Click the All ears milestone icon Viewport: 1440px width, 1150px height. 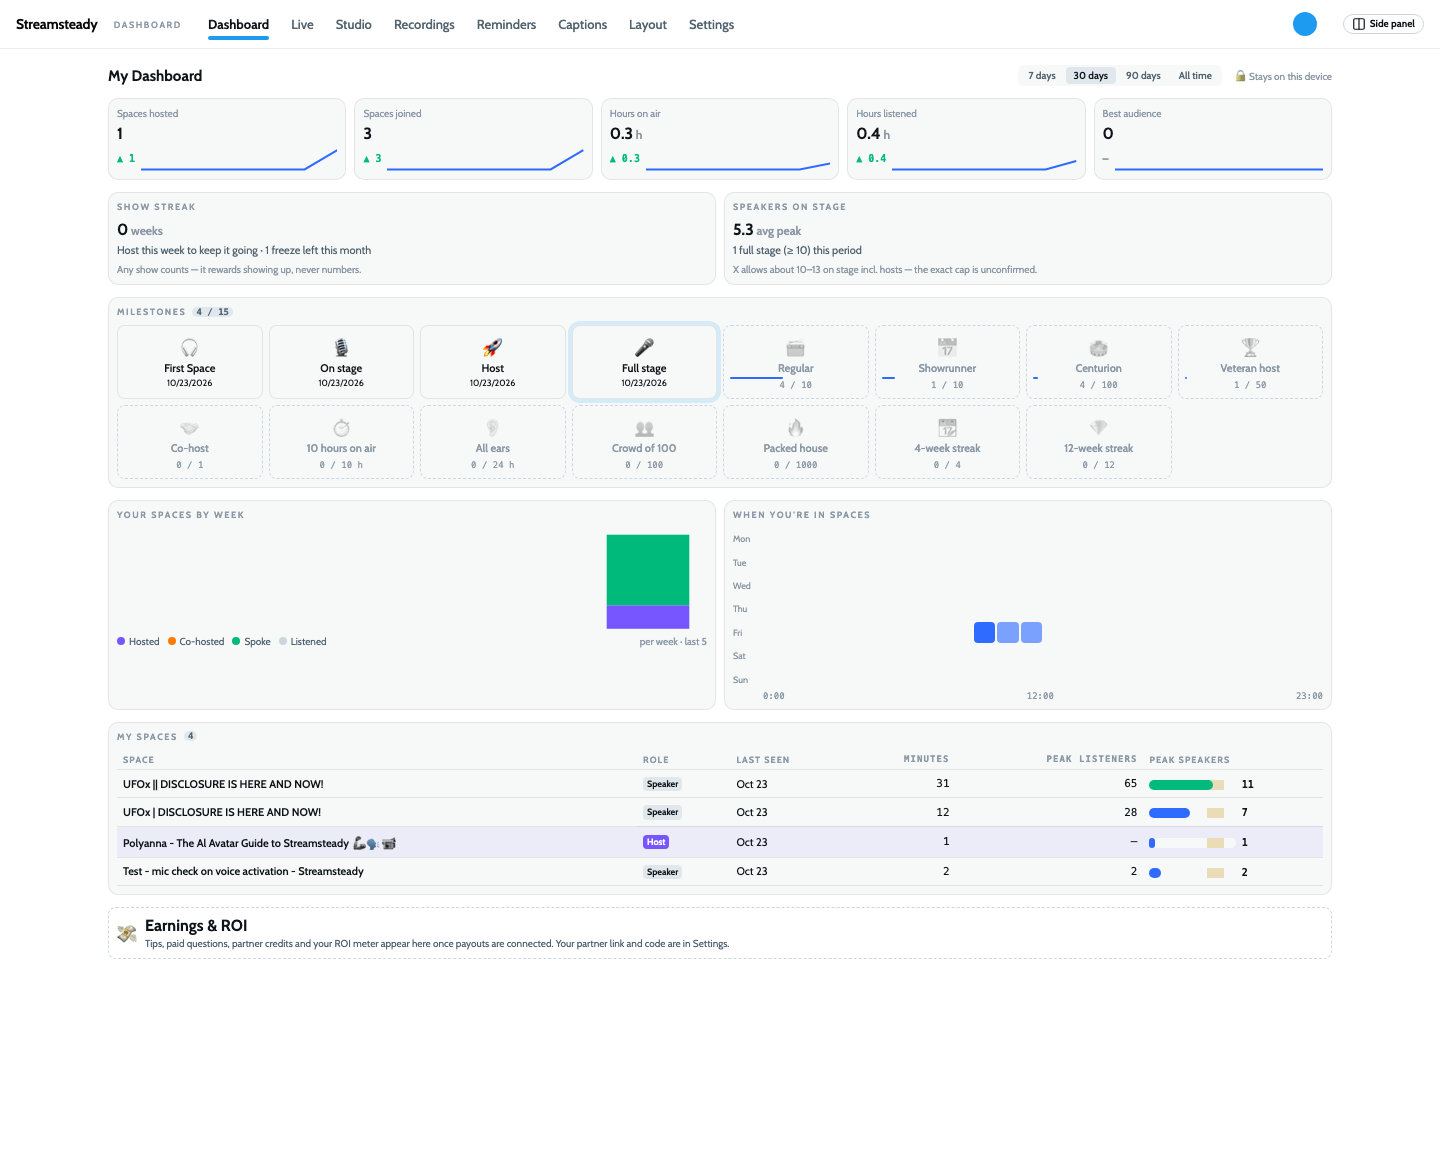493,428
